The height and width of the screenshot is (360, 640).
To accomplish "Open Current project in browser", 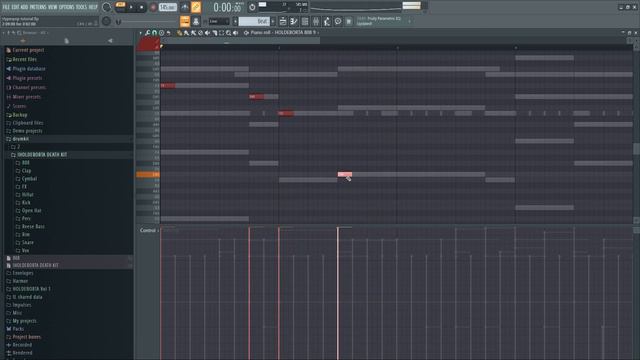I will tap(28, 50).
